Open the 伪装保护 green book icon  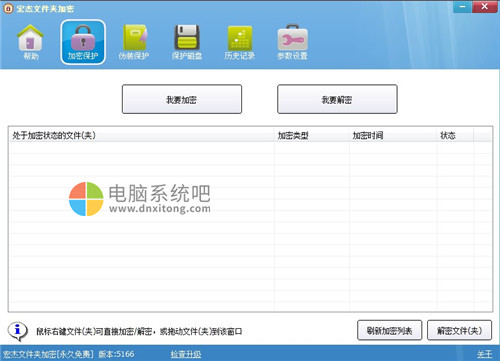(x=134, y=42)
